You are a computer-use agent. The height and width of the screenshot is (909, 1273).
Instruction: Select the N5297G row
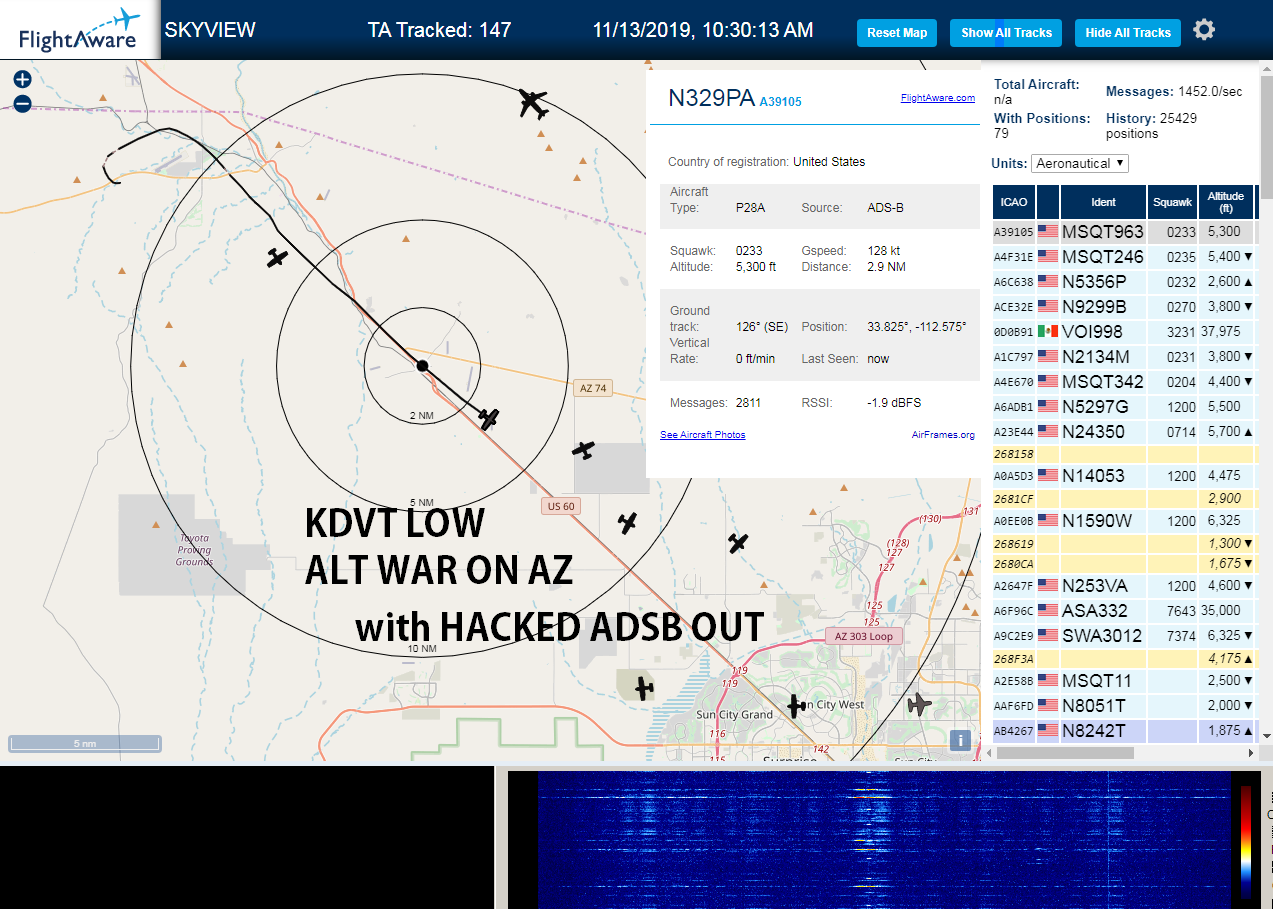(1124, 407)
